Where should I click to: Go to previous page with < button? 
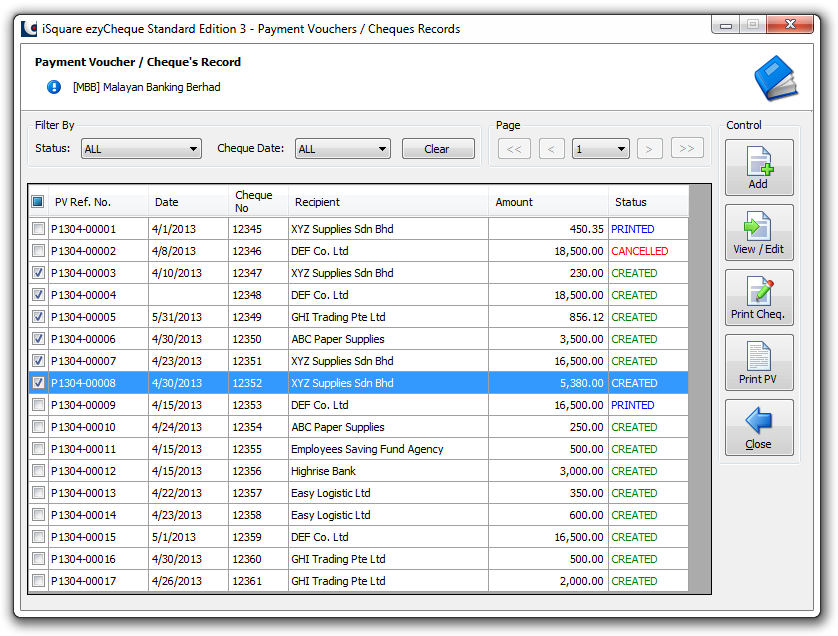(552, 149)
